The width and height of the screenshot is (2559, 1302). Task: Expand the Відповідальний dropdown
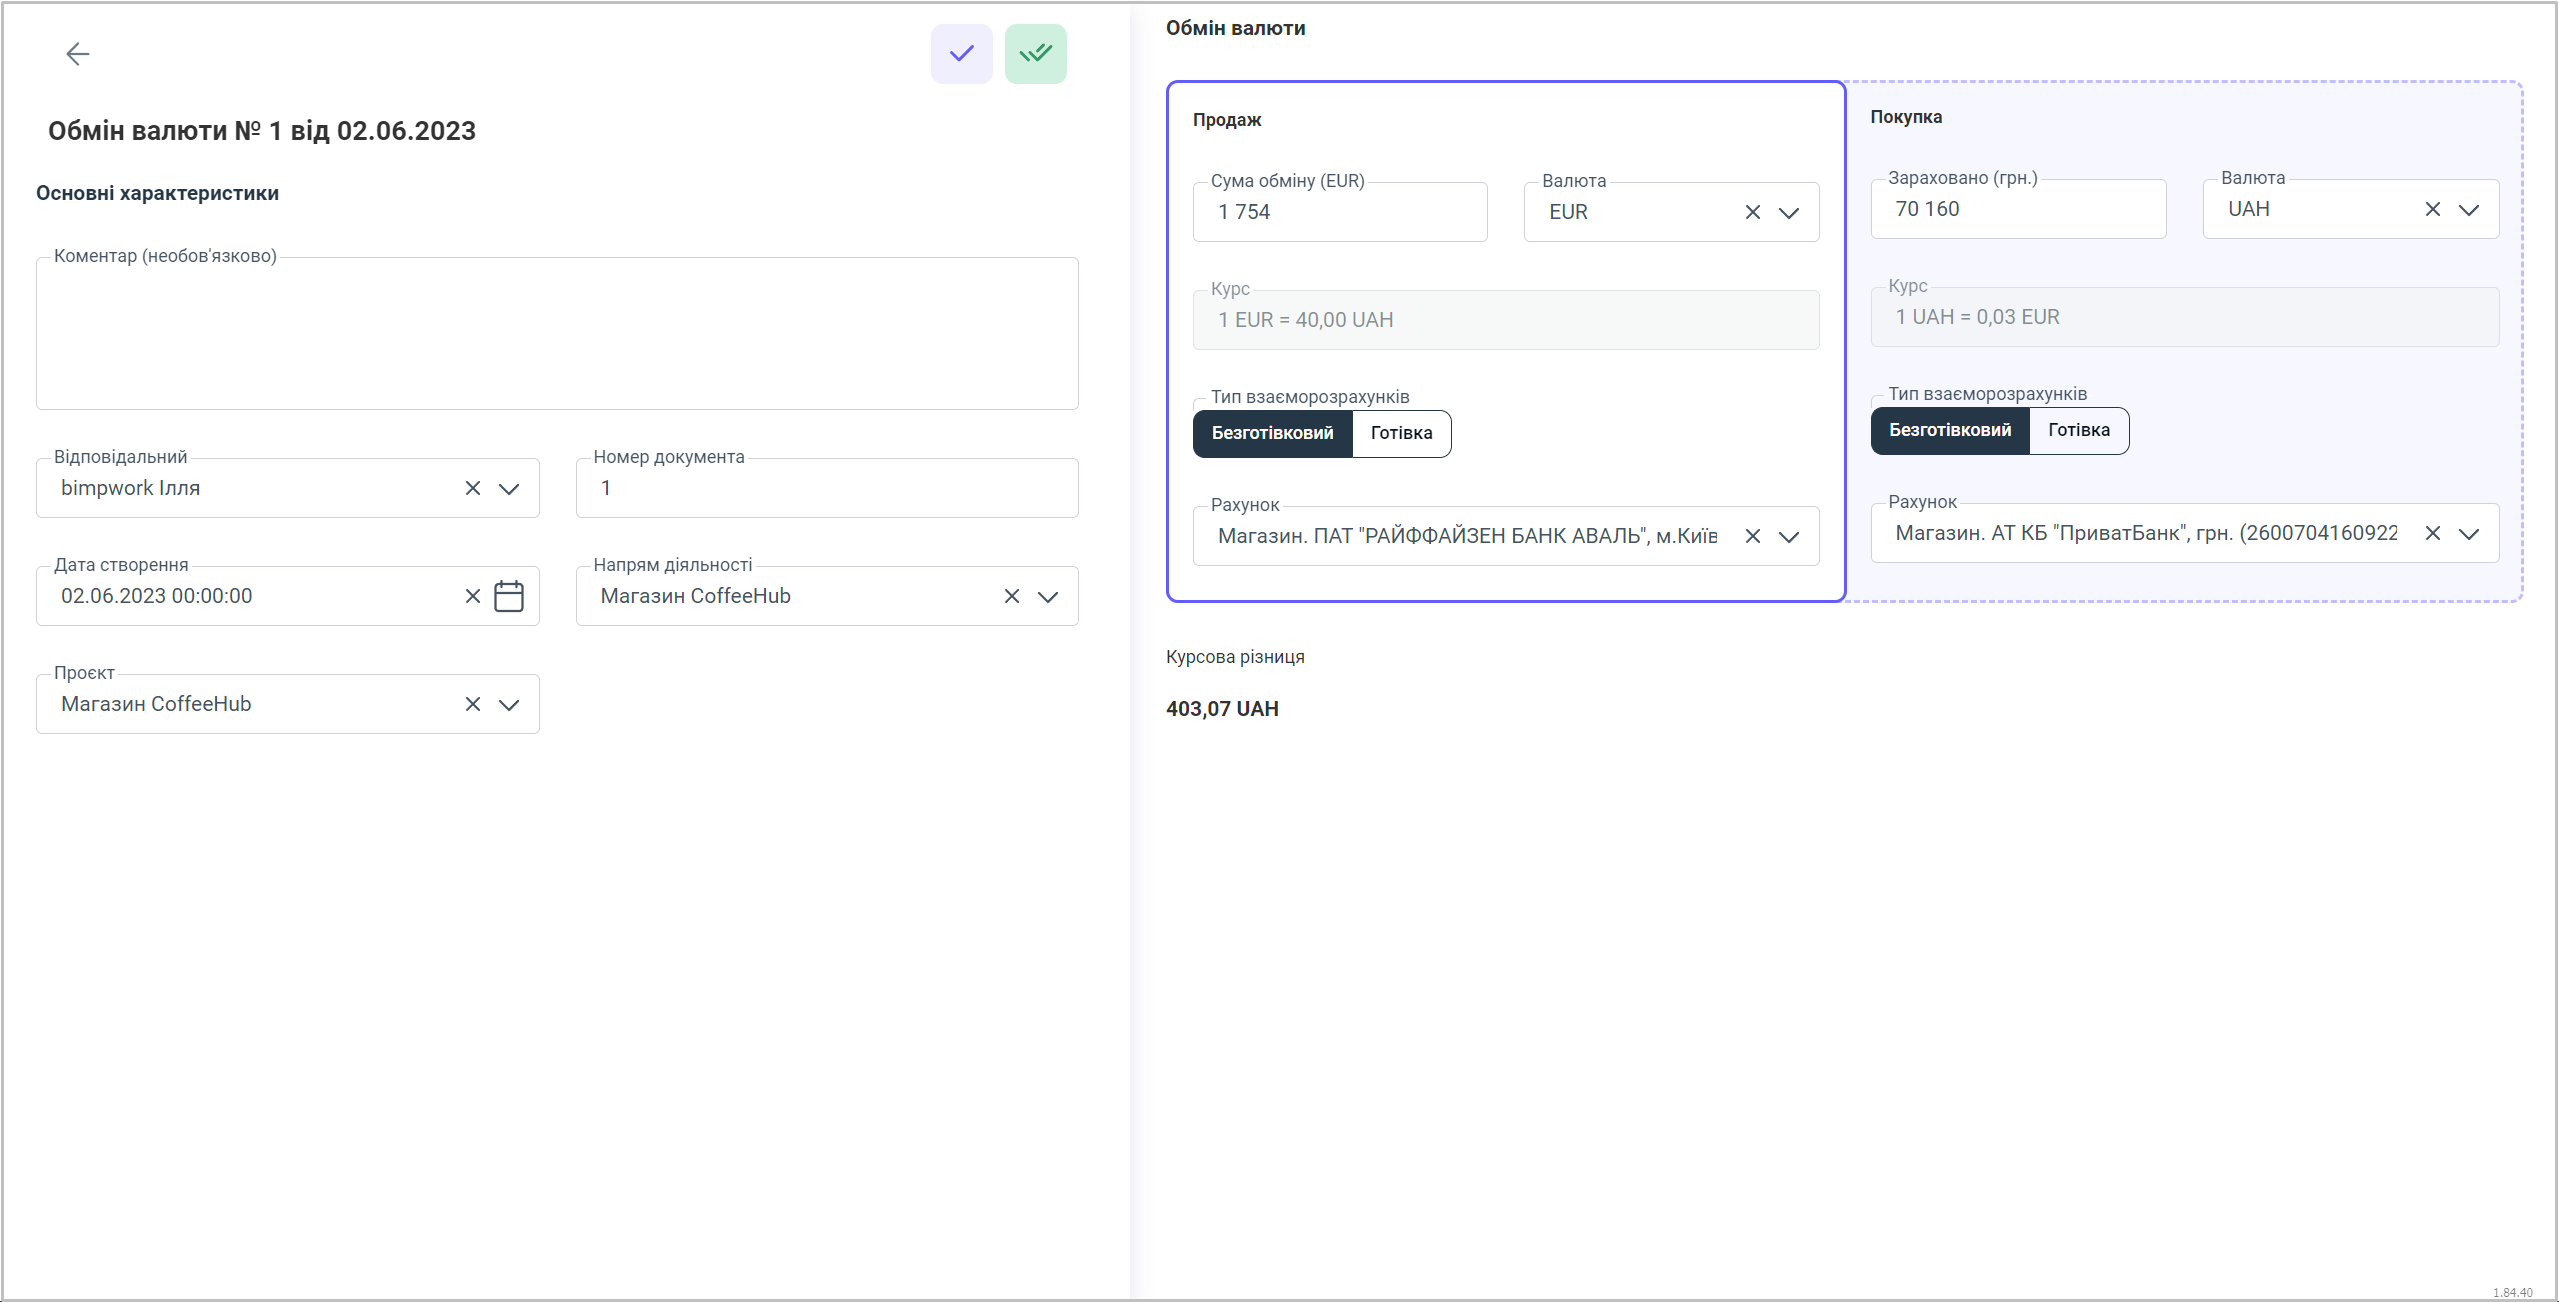509,489
